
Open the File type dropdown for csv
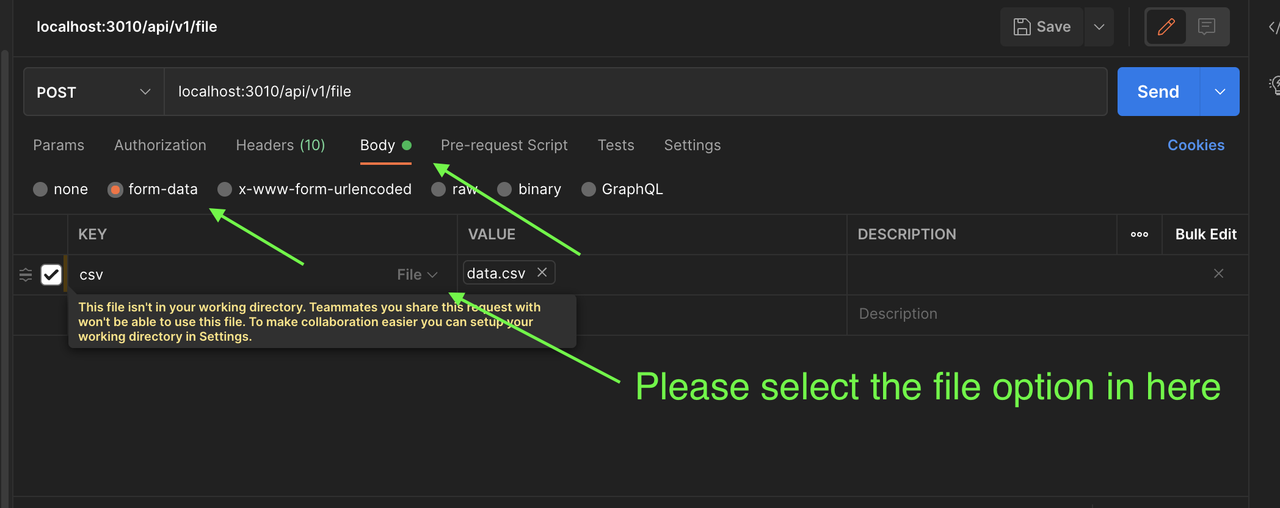pyautogui.click(x=417, y=274)
